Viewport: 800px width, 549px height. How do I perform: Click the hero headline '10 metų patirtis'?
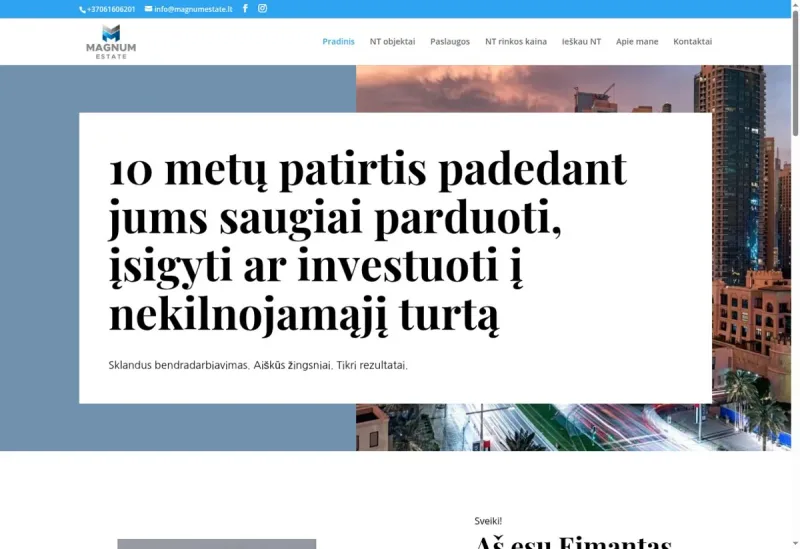[x=367, y=242]
